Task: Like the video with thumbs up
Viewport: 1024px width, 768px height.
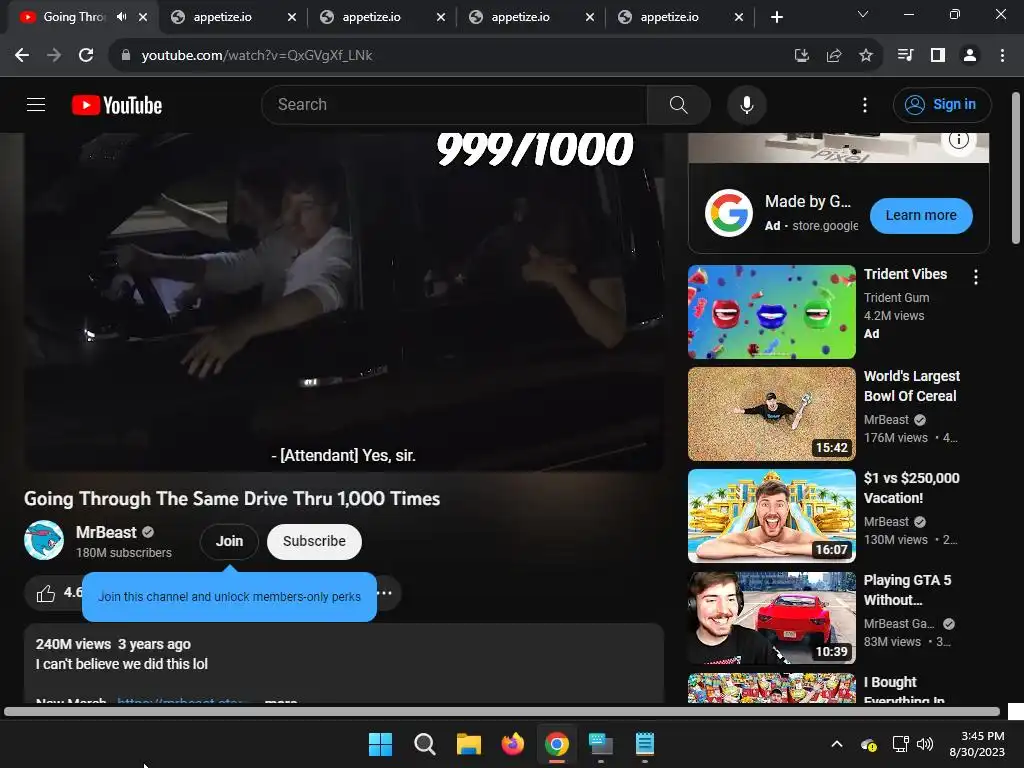Action: click(x=46, y=593)
